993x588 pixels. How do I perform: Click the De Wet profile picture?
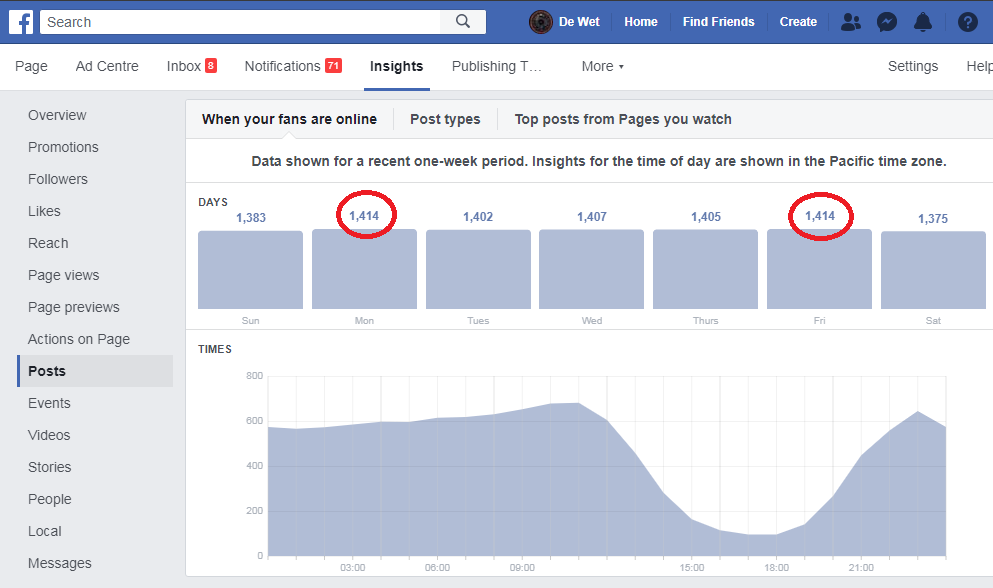click(x=541, y=22)
